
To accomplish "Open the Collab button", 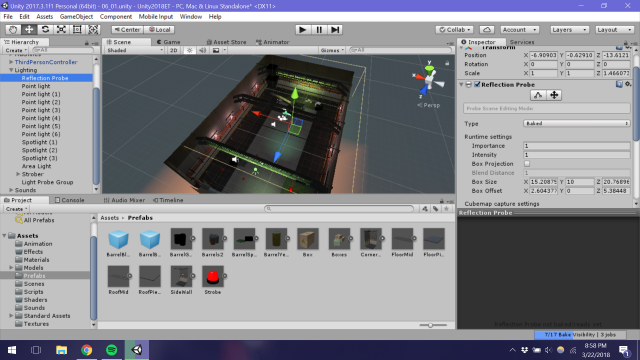I will 455,29.
